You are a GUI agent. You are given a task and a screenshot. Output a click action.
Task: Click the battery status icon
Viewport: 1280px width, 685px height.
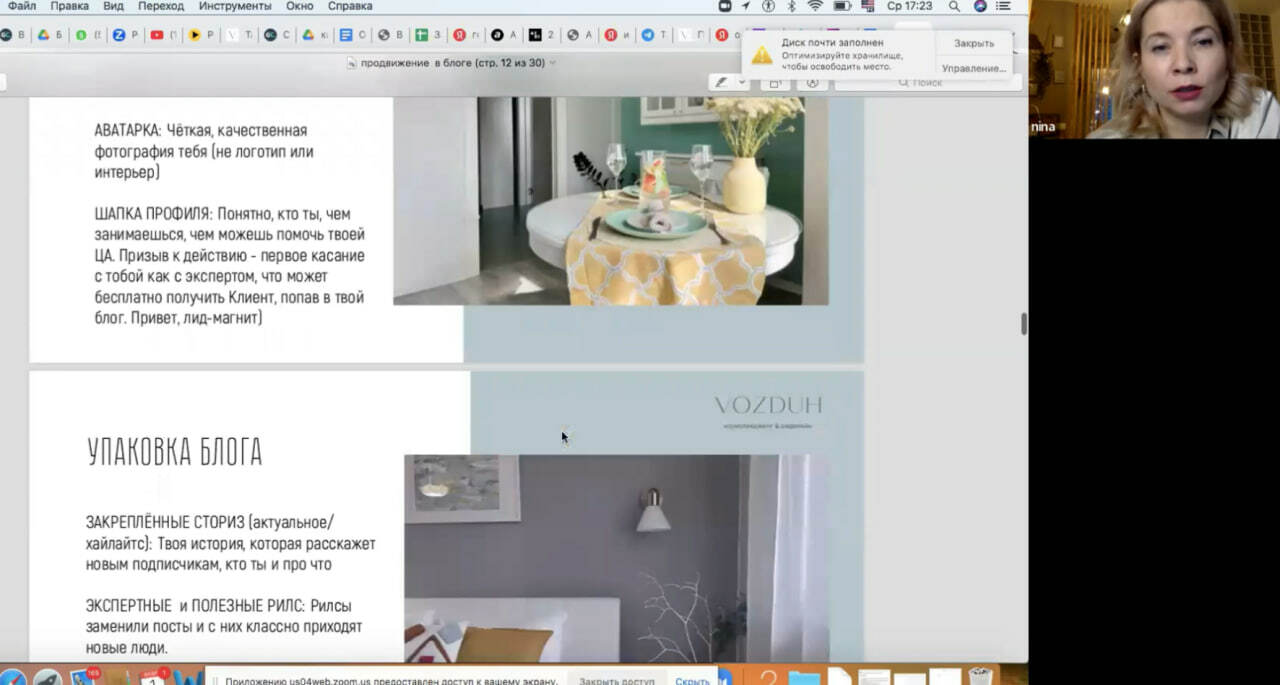pos(842,6)
